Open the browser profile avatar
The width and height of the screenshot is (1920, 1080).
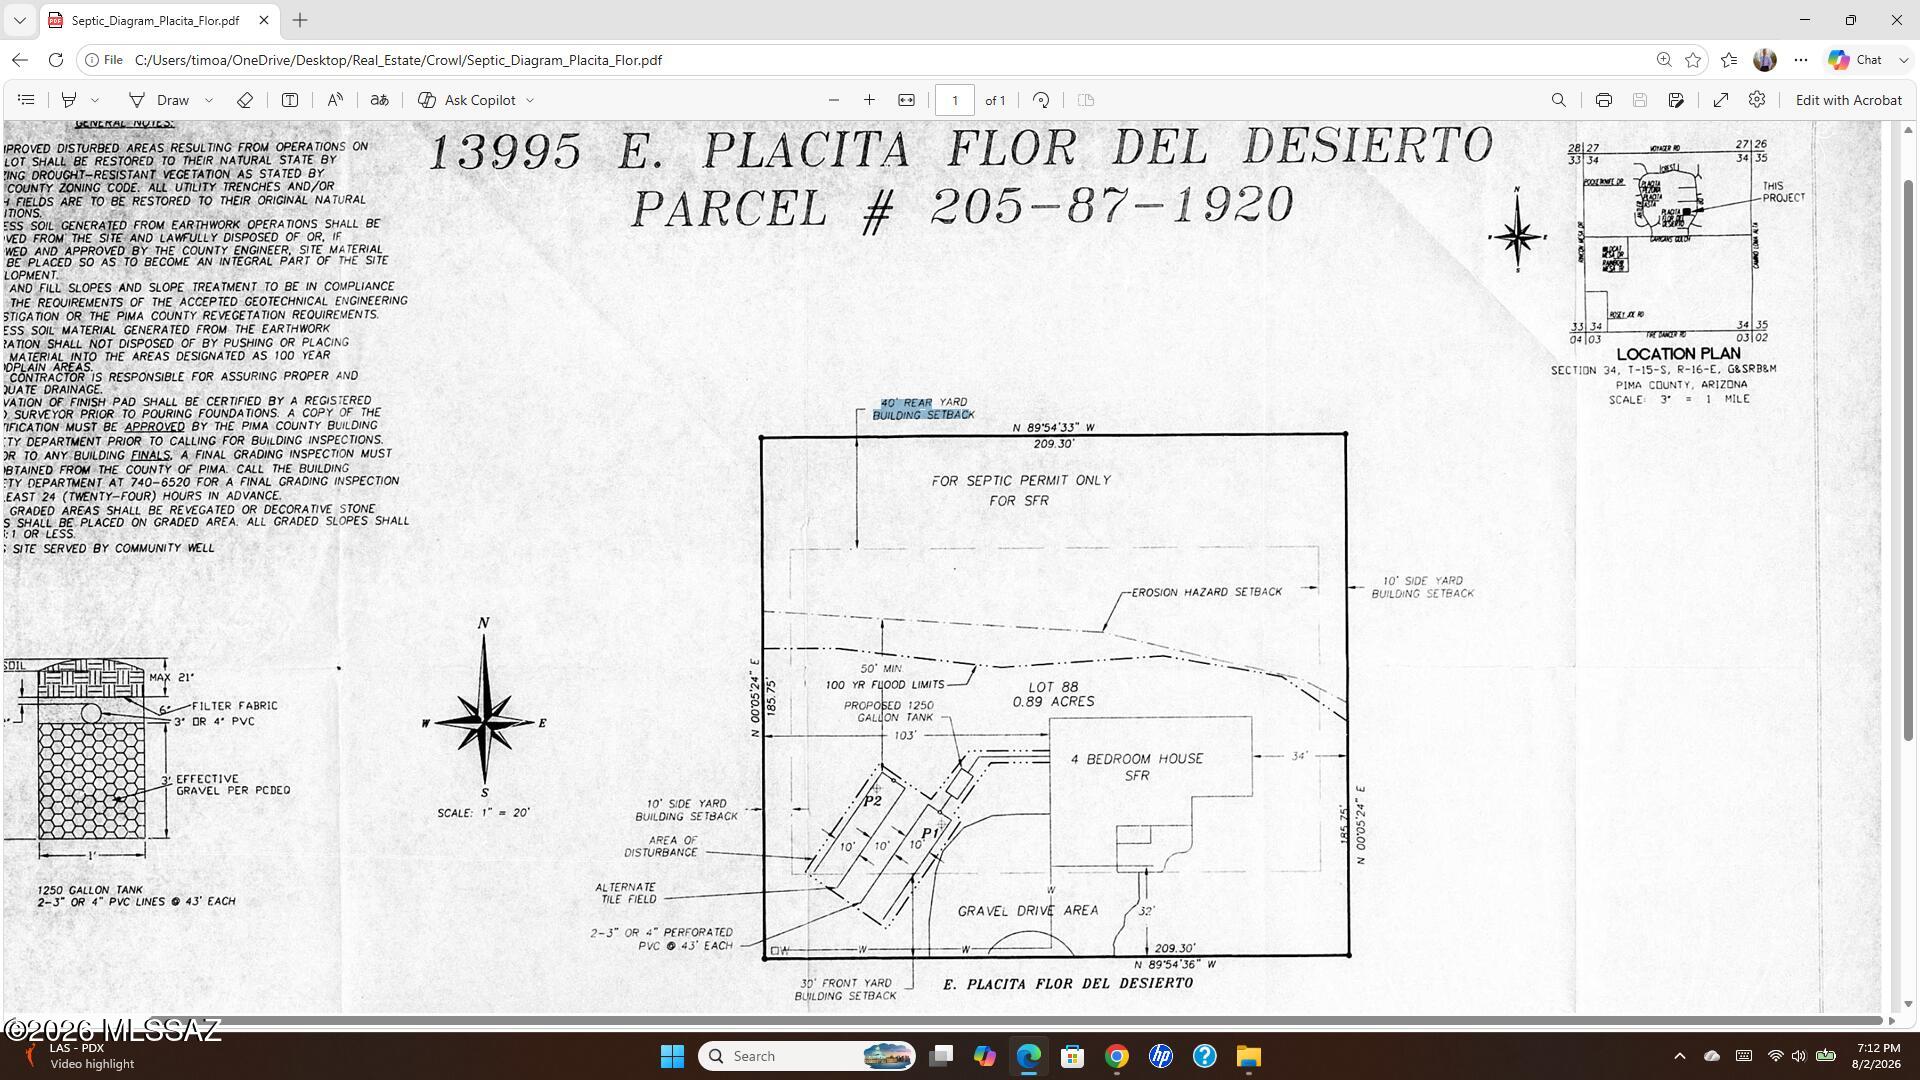pos(1765,60)
